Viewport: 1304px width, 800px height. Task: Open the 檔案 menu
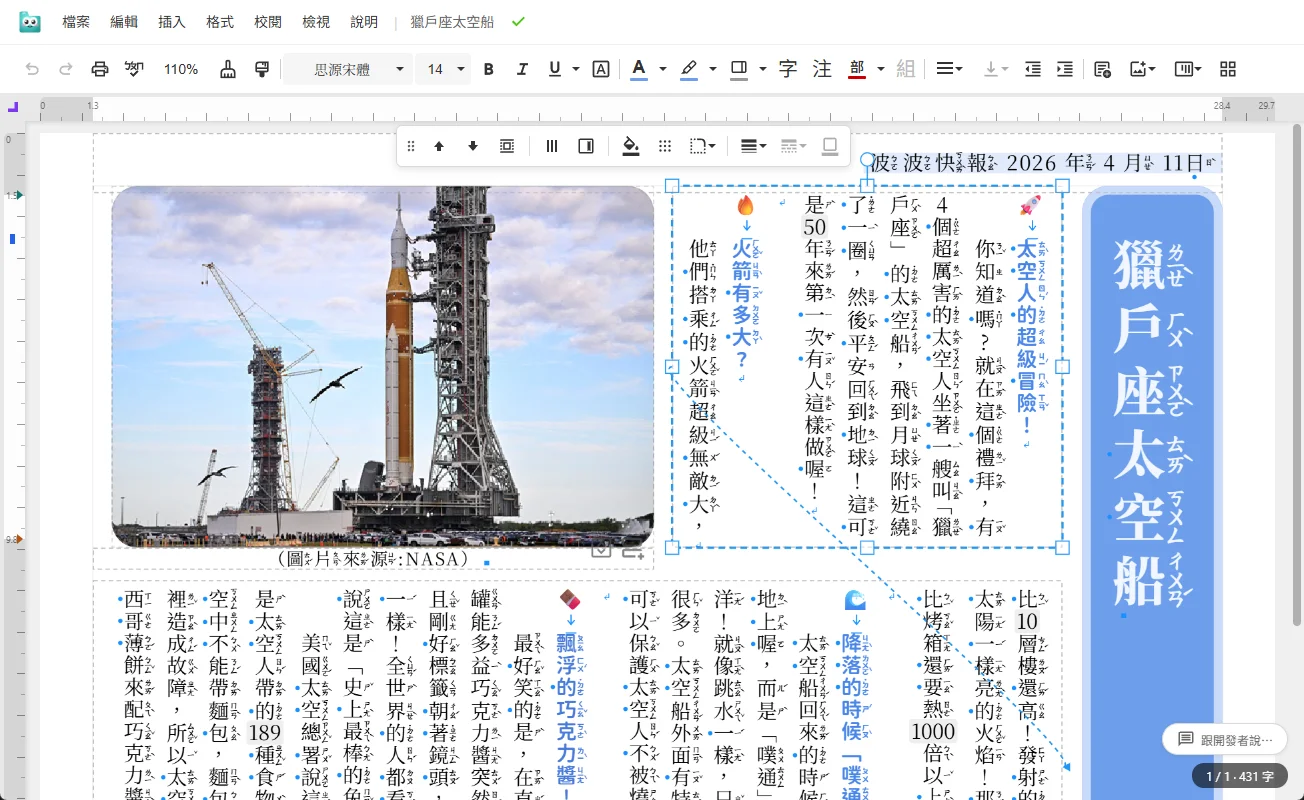pos(76,22)
